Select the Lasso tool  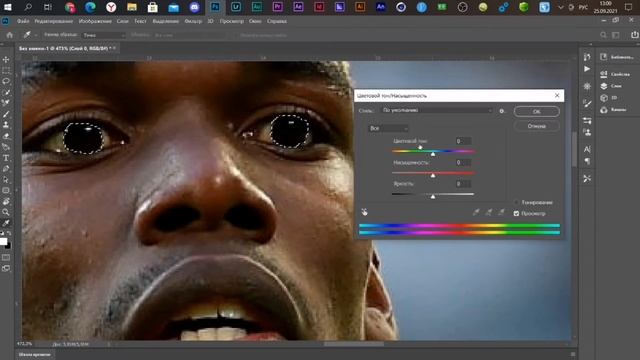click(x=6, y=81)
